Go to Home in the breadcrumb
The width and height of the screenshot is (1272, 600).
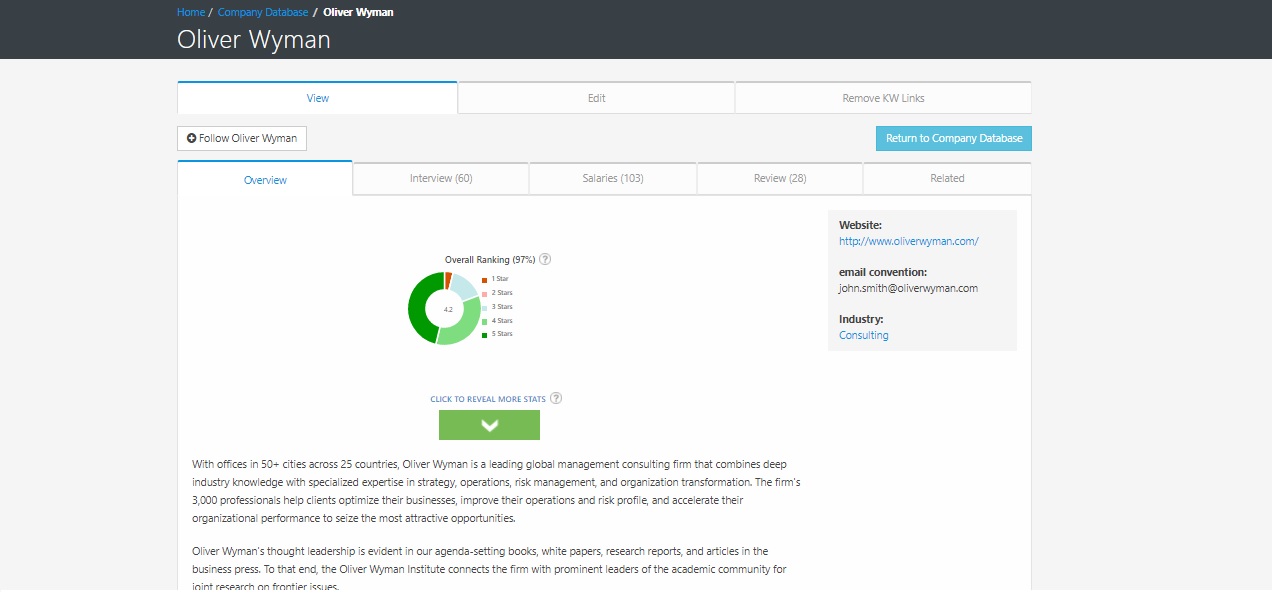[190, 12]
